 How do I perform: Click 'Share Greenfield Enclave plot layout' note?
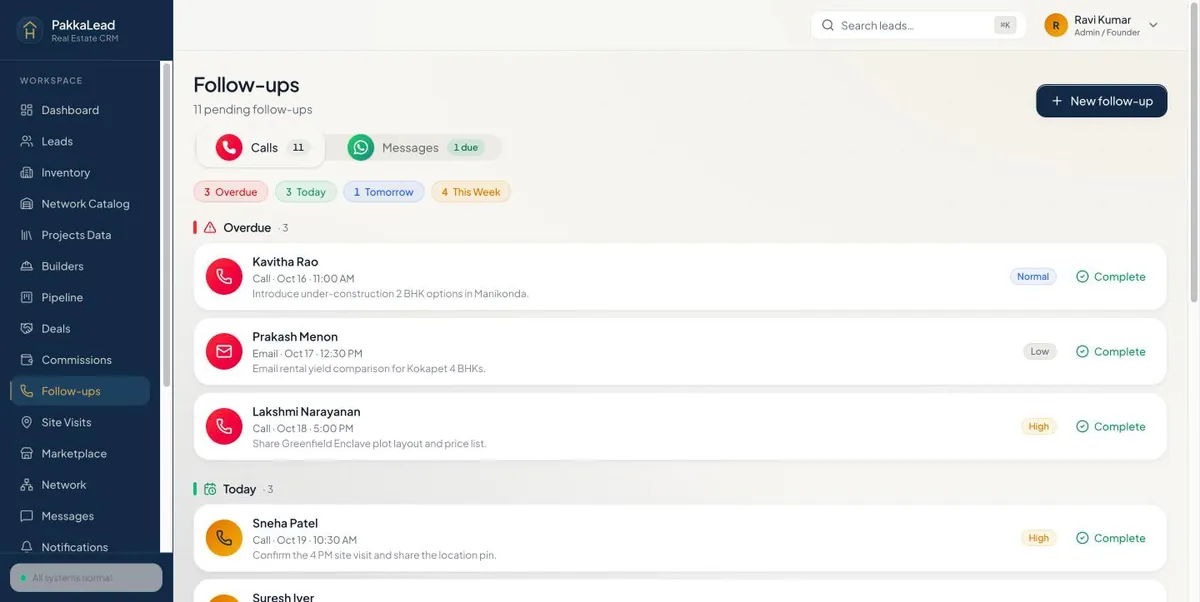point(369,444)
